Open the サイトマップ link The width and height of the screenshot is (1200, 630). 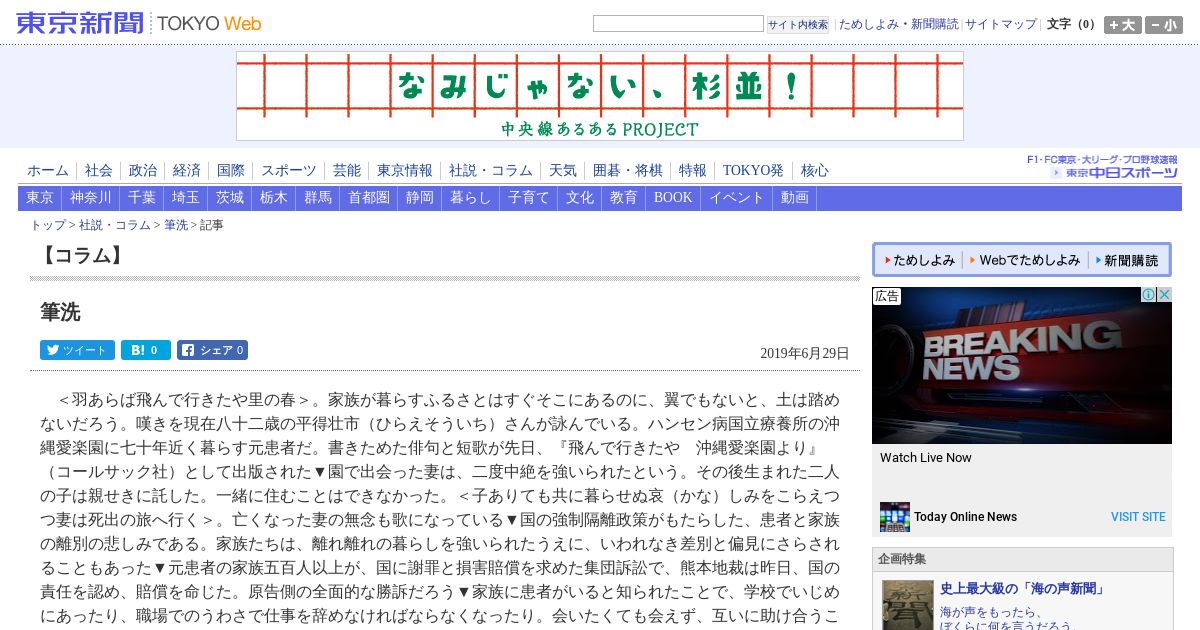1001,24
